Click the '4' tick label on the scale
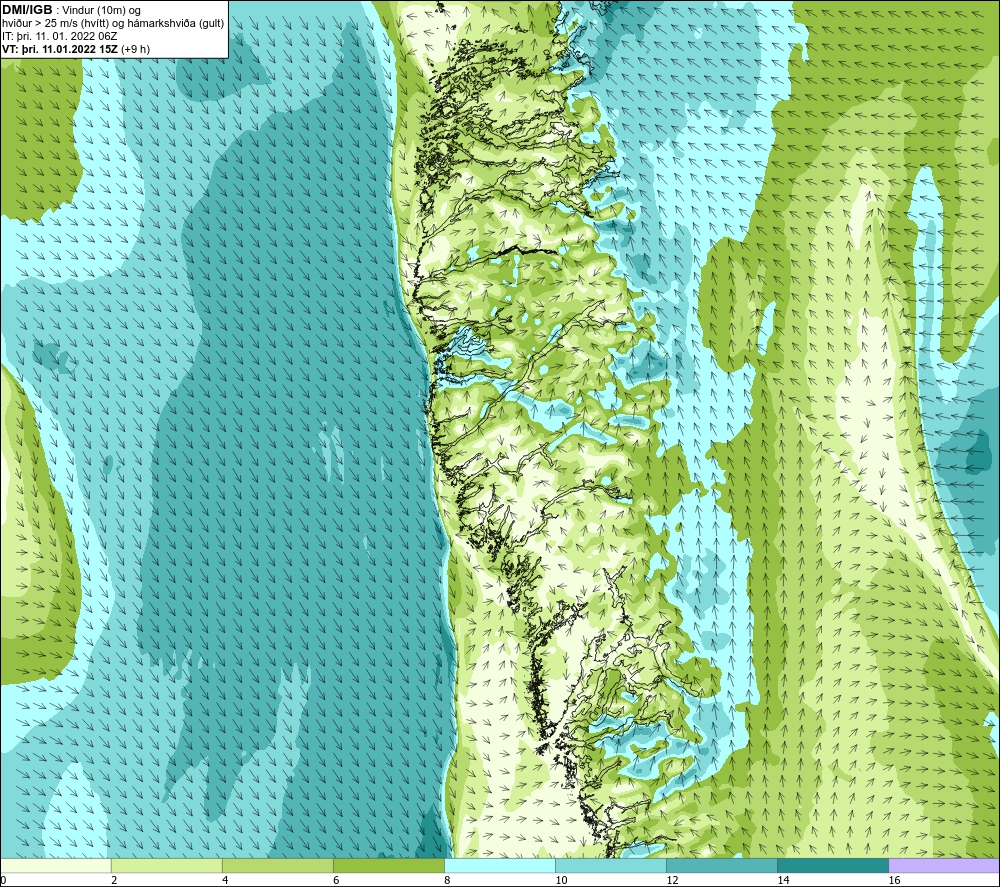This screenshot has height=887, width=1000. [224, 880]
